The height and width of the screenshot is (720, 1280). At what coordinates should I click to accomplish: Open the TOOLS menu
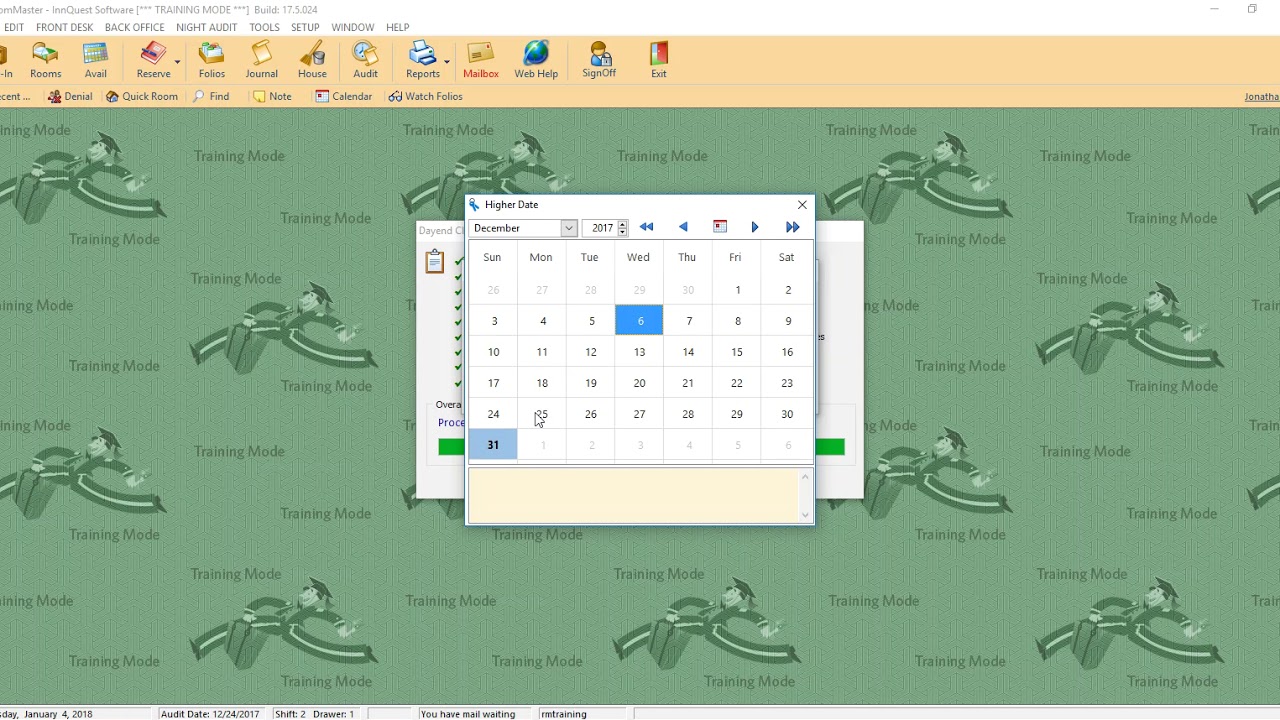[264, 27]
